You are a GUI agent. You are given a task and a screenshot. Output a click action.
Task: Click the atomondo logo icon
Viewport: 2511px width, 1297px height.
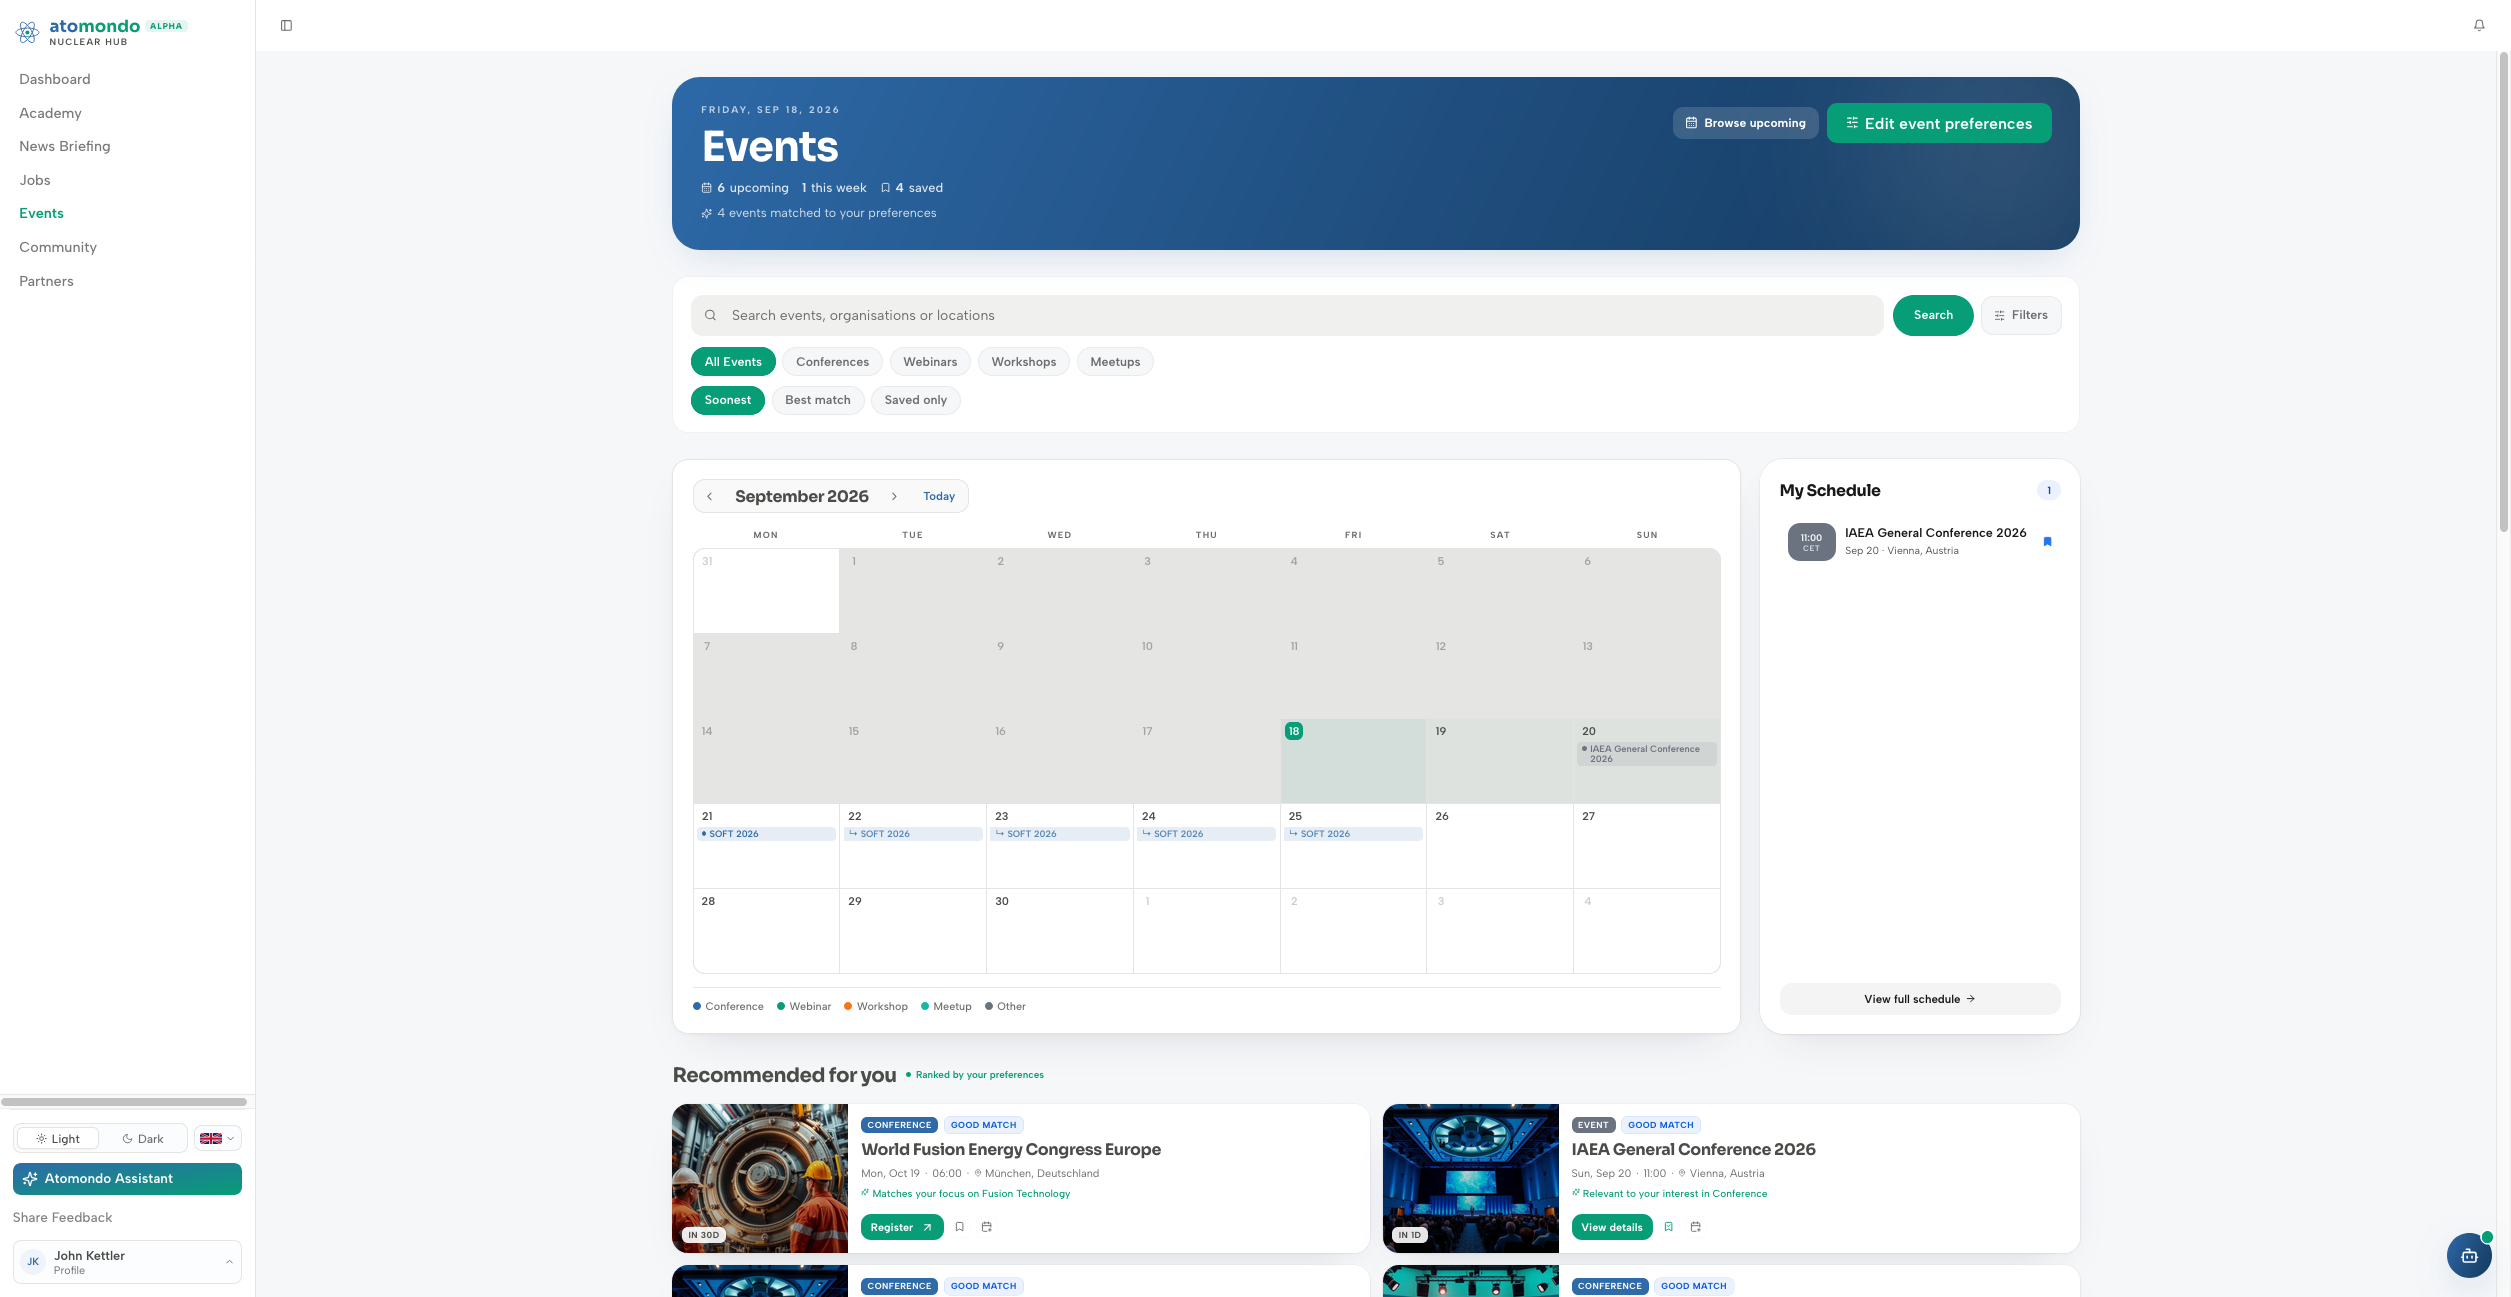coord(28,32)
